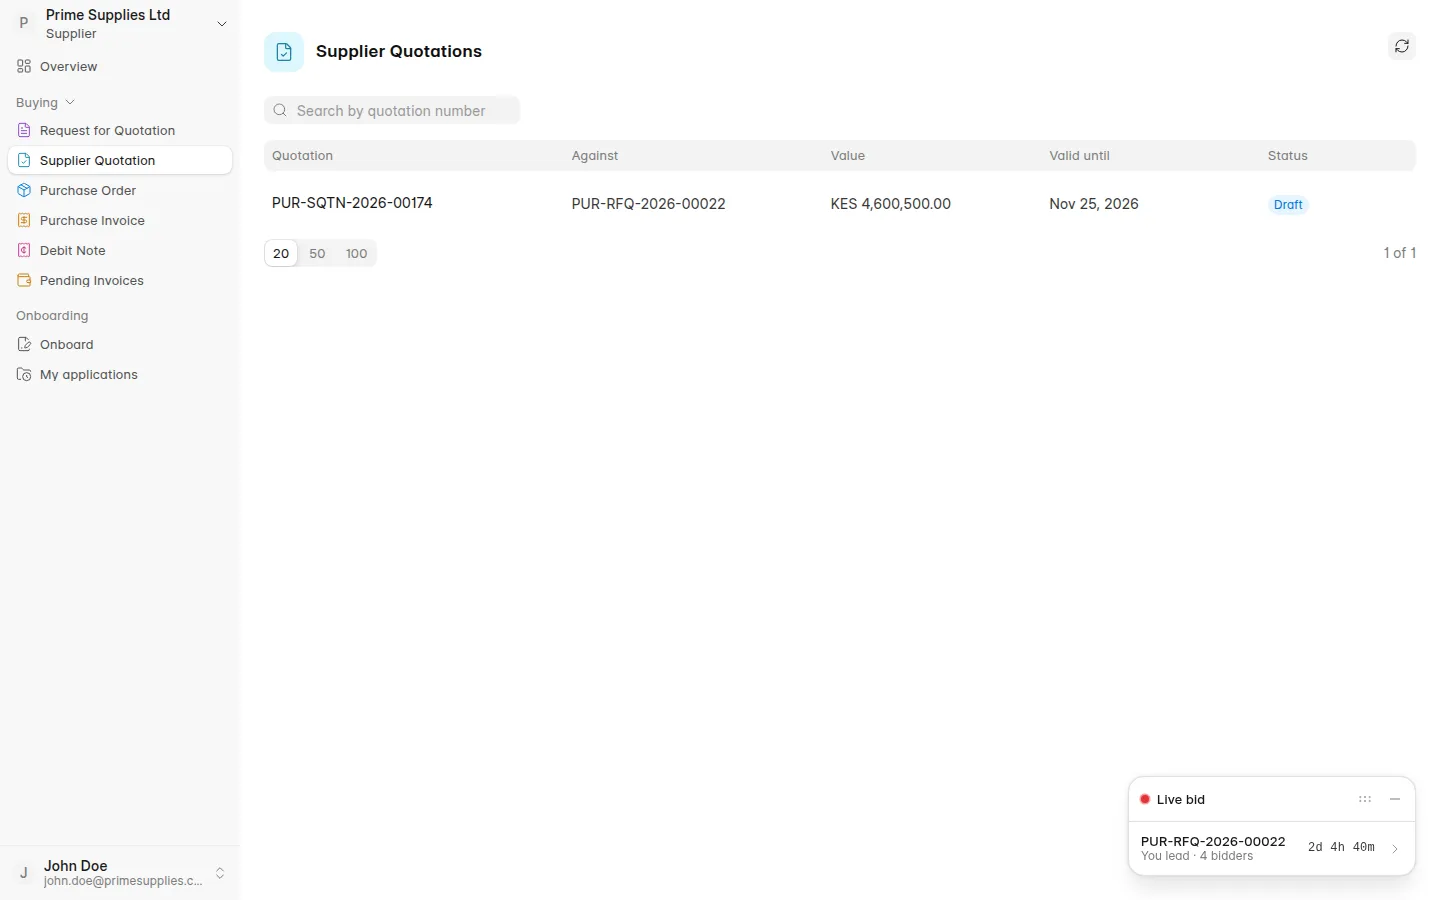
Task: Click the KES 4,600,500.00 value cell
Action: (x=890, y=204)
